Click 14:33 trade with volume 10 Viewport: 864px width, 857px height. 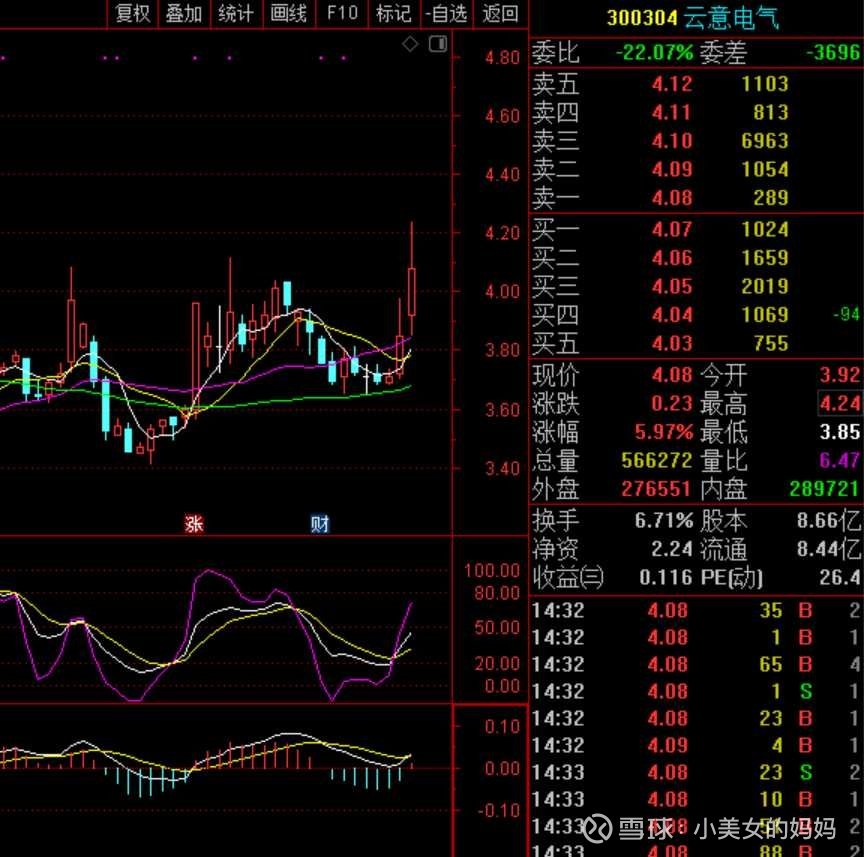pos(695,800)
